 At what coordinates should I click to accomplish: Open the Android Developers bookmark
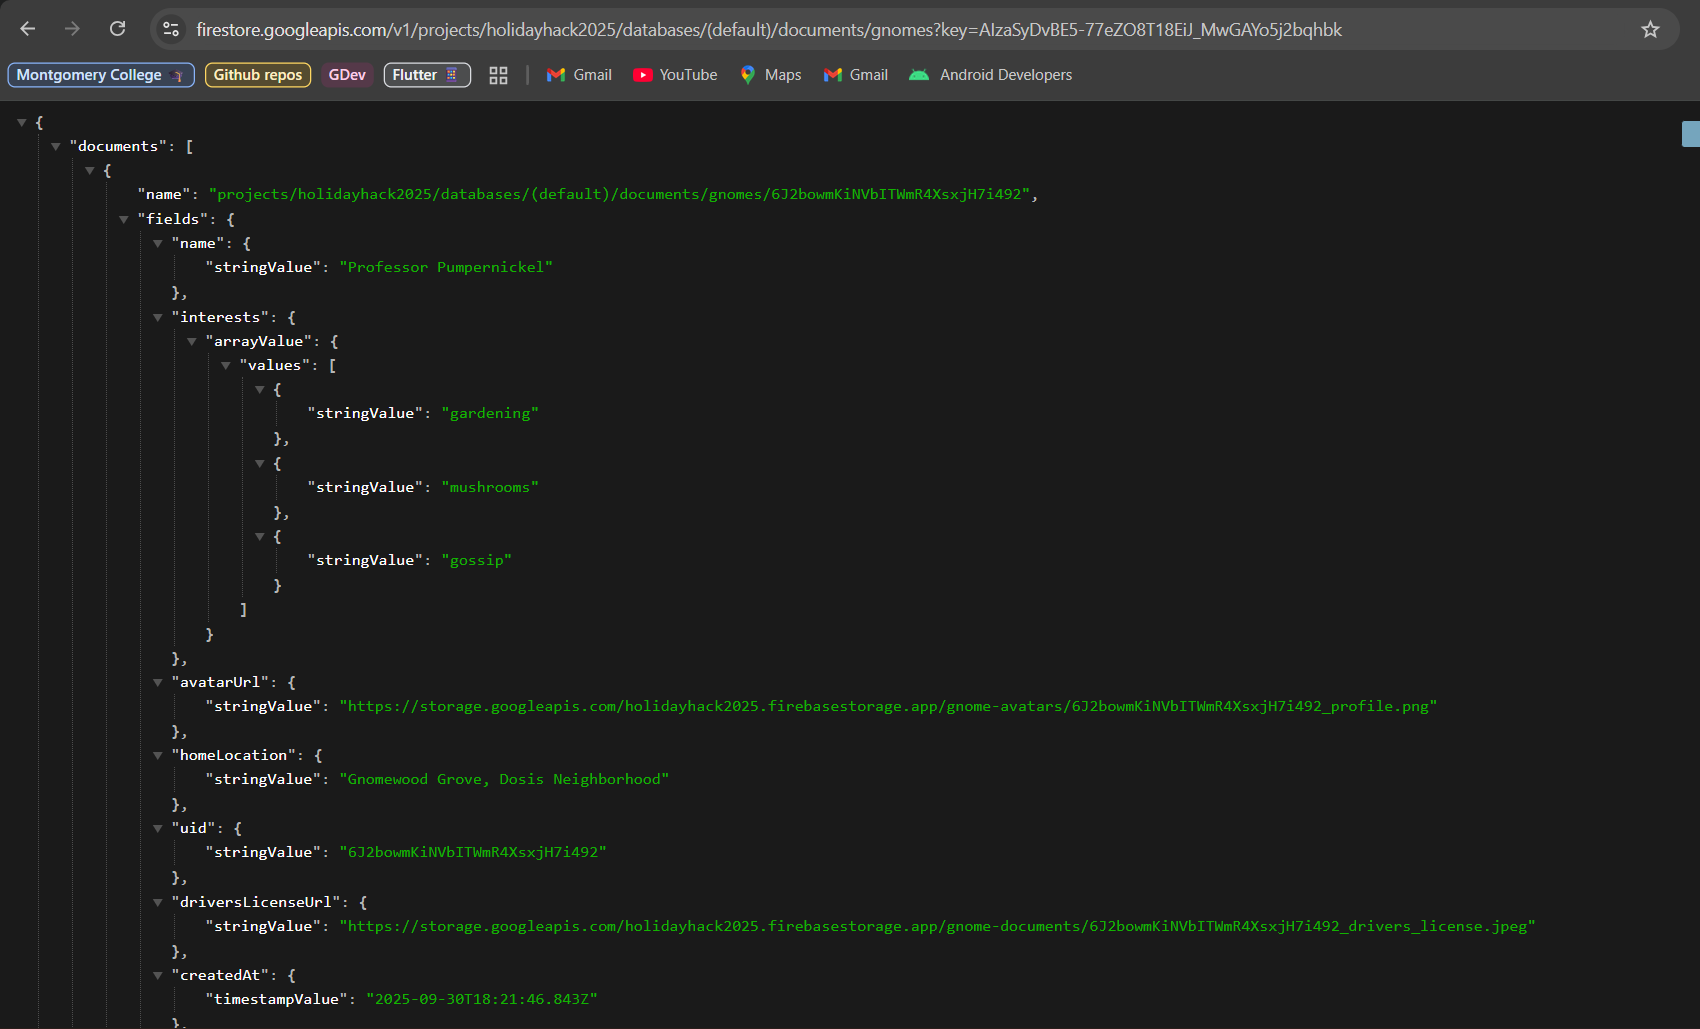click(990, 75)
